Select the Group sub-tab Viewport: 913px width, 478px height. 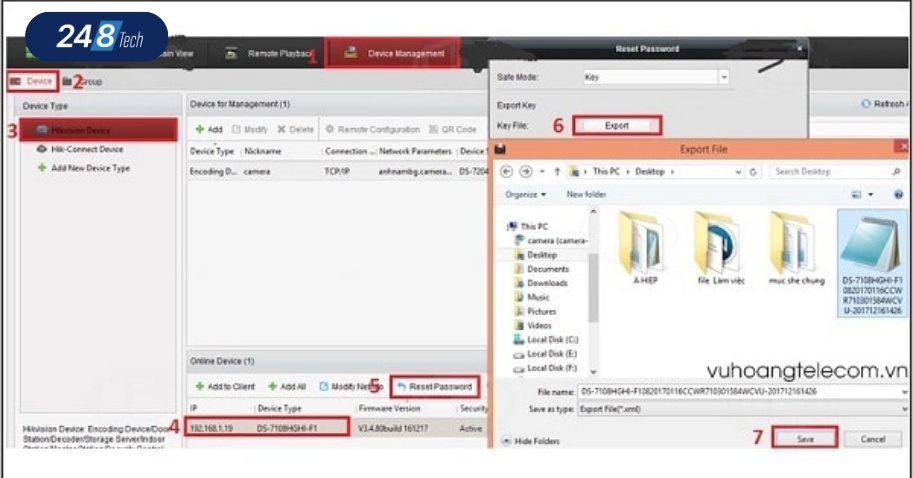pos(83,82)
